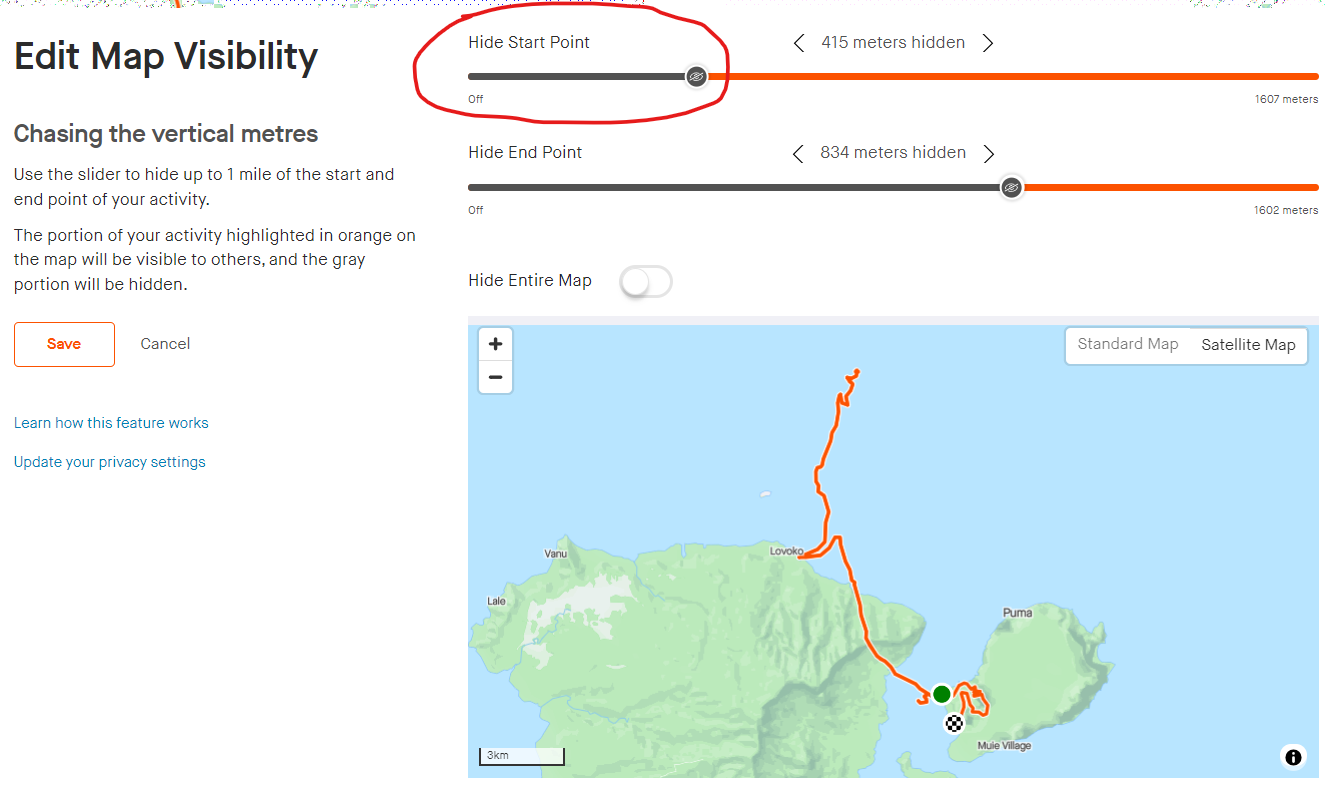Decrease end point hidden distance with left chevron
This screenshot has width=1325, height=788.
click(x=798, y=153)
